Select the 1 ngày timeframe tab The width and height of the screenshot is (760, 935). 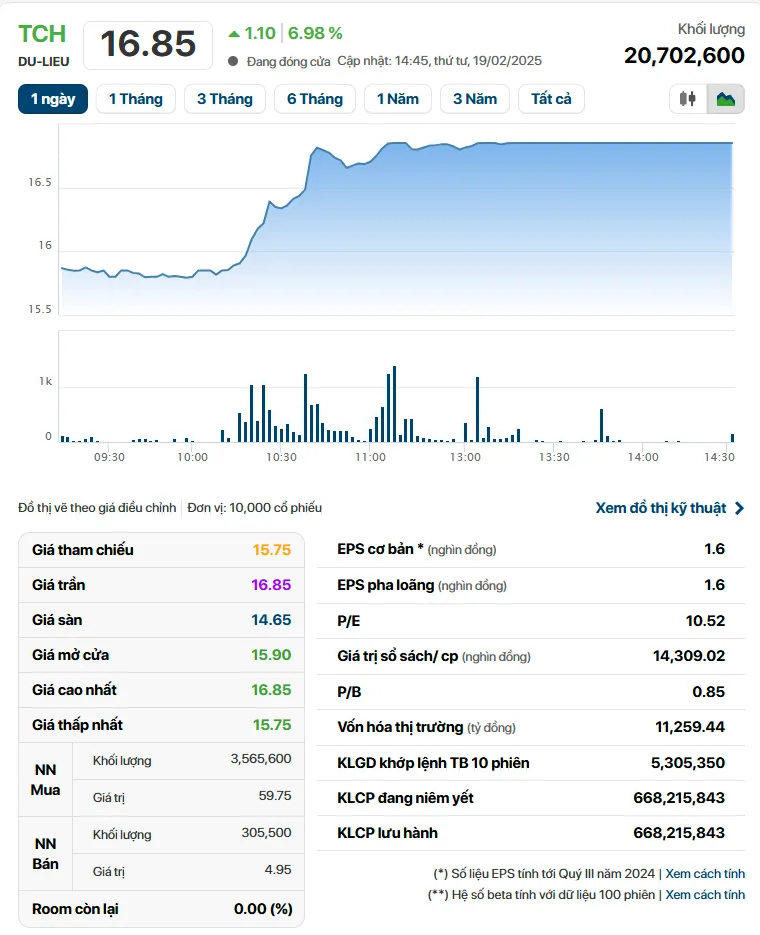pyautogui.click(x=53, y=99)
